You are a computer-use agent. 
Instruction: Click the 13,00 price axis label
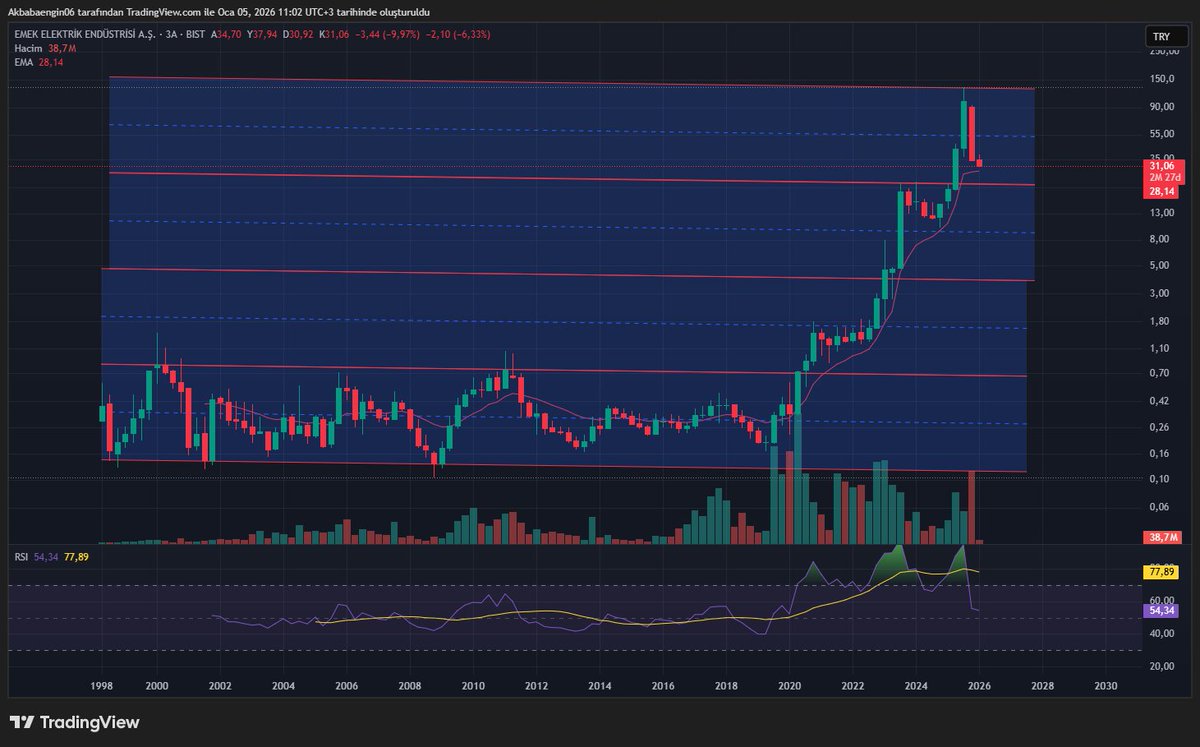coord(1163,213)
